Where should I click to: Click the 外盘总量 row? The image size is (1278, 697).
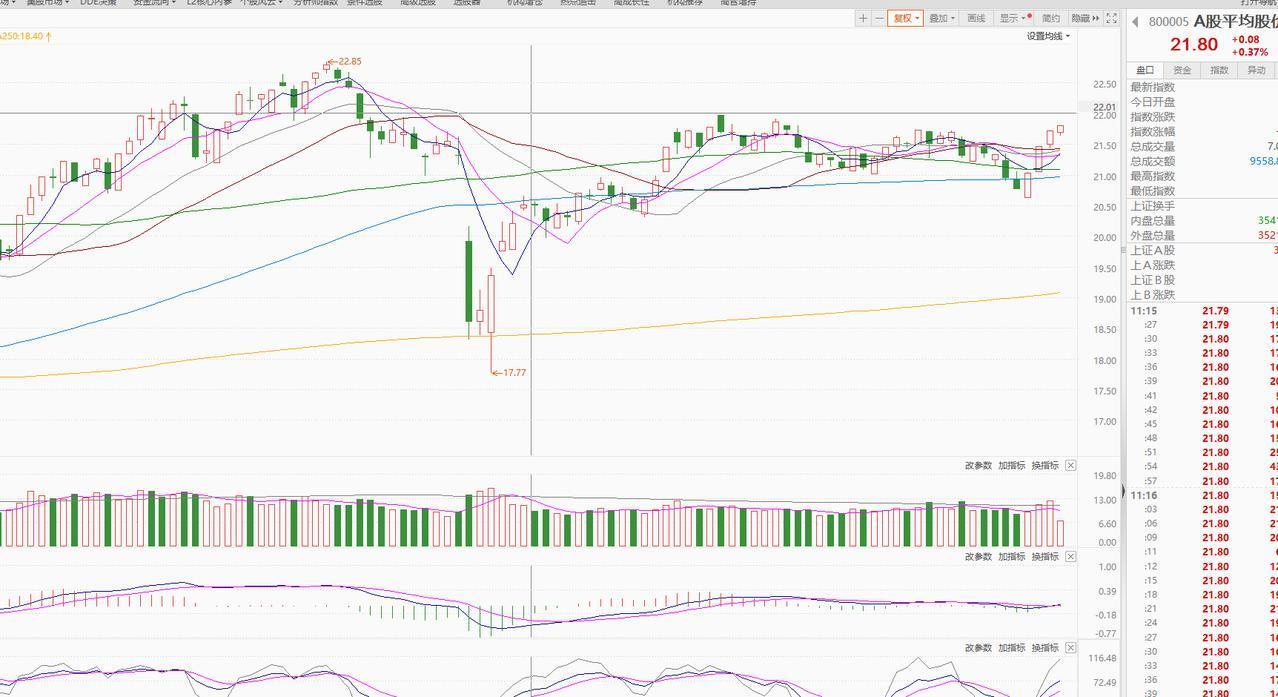[1203, 235]
